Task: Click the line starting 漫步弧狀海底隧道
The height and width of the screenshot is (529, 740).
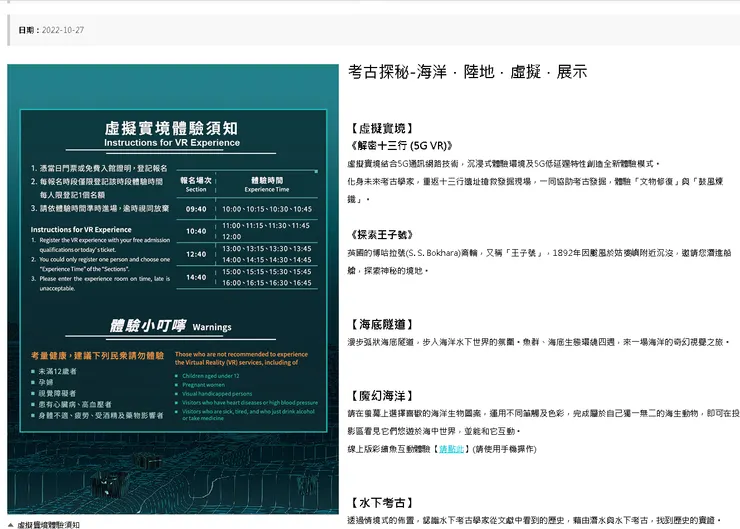Action: (x=538, y=342)
